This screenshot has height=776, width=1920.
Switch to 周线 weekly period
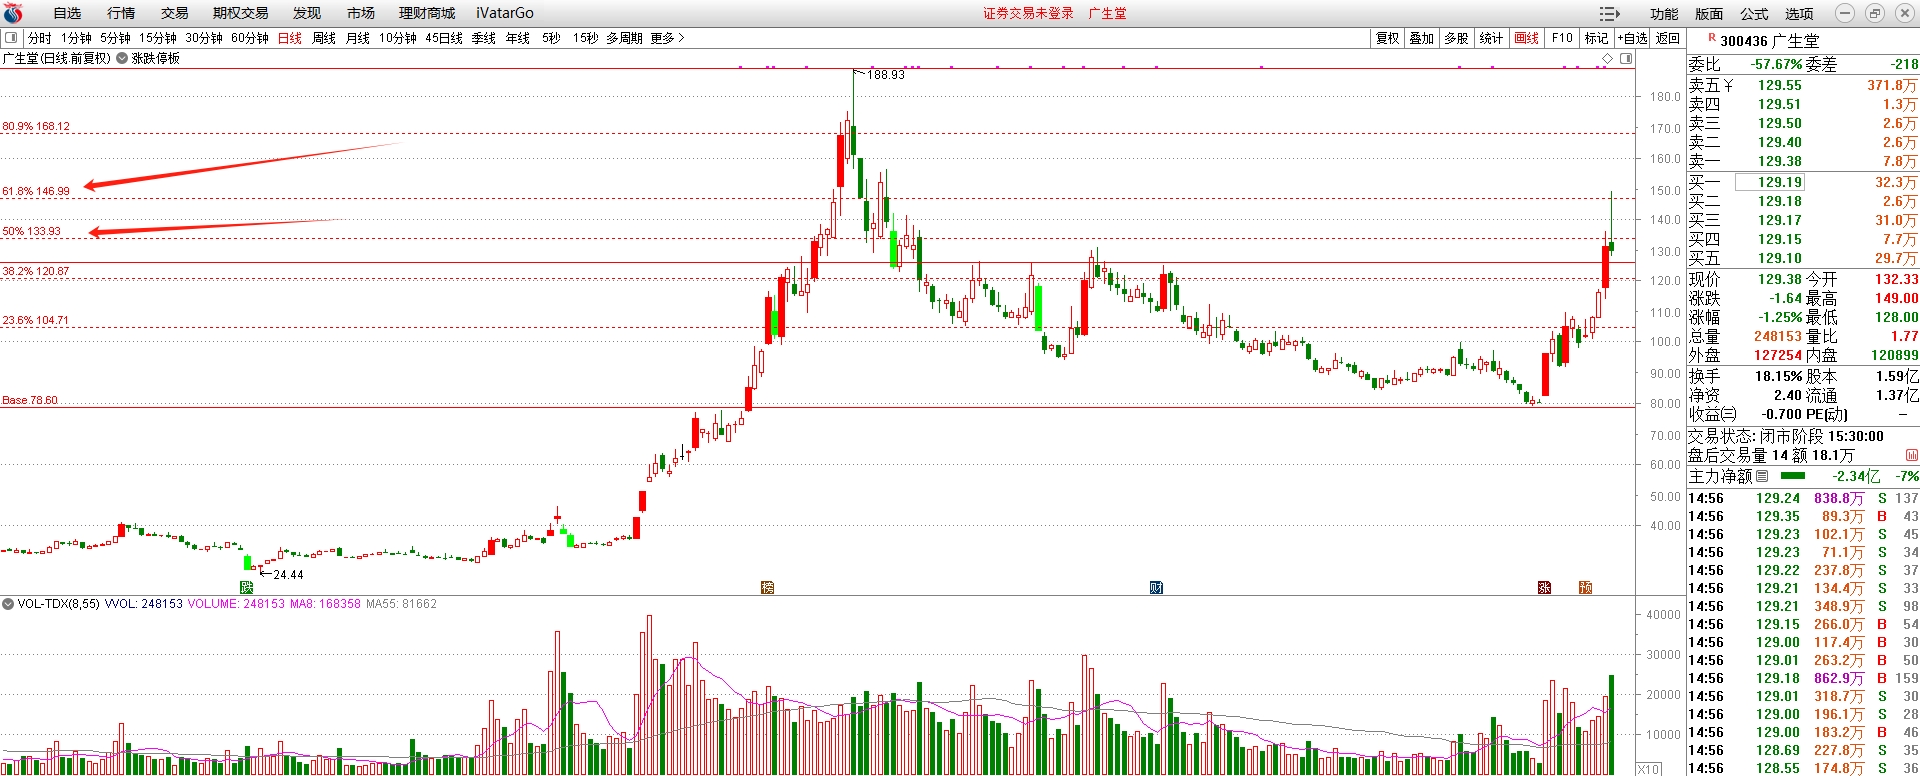click(324, 38)
